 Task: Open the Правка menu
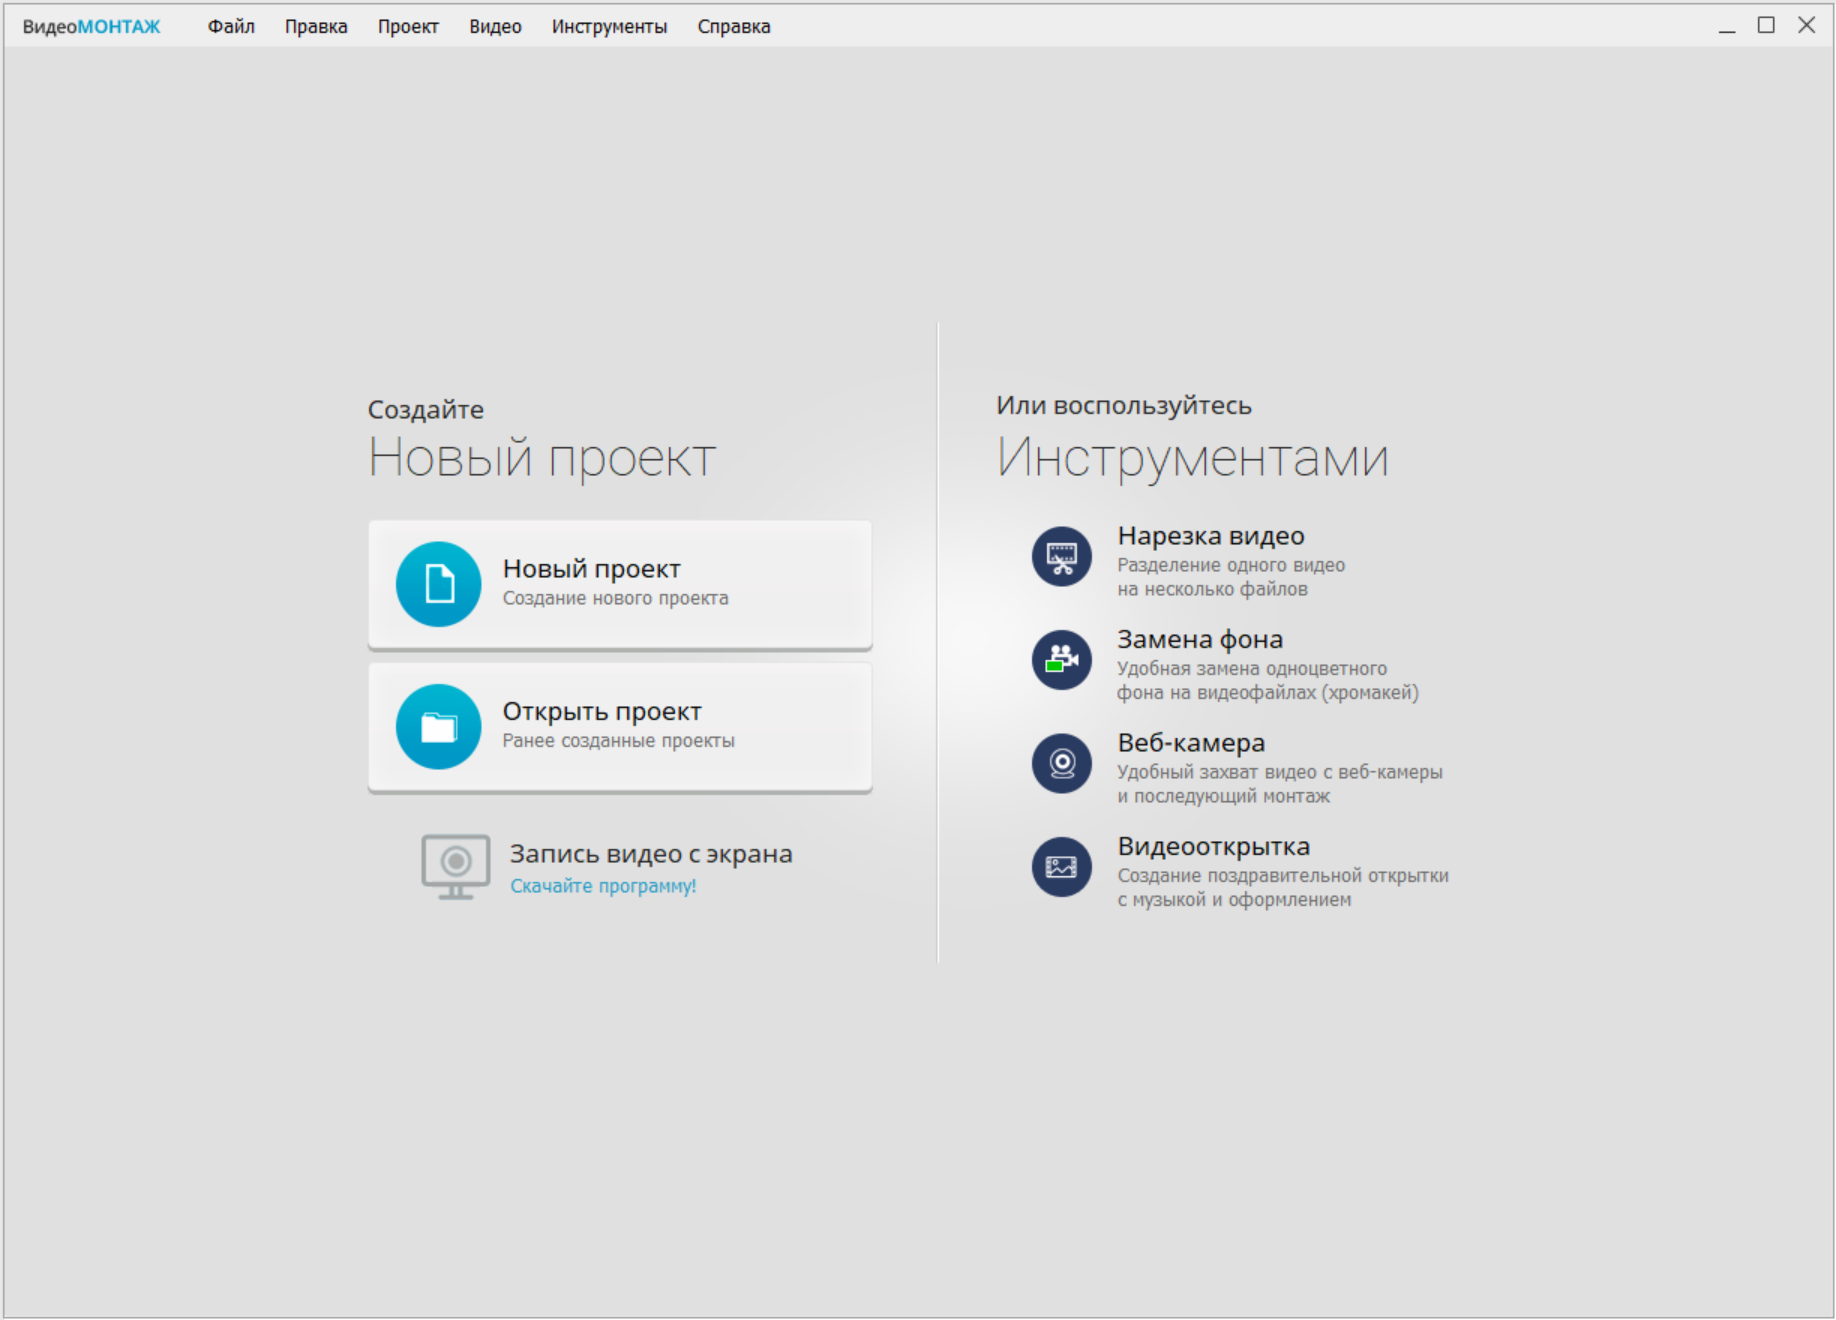[316, 26]
